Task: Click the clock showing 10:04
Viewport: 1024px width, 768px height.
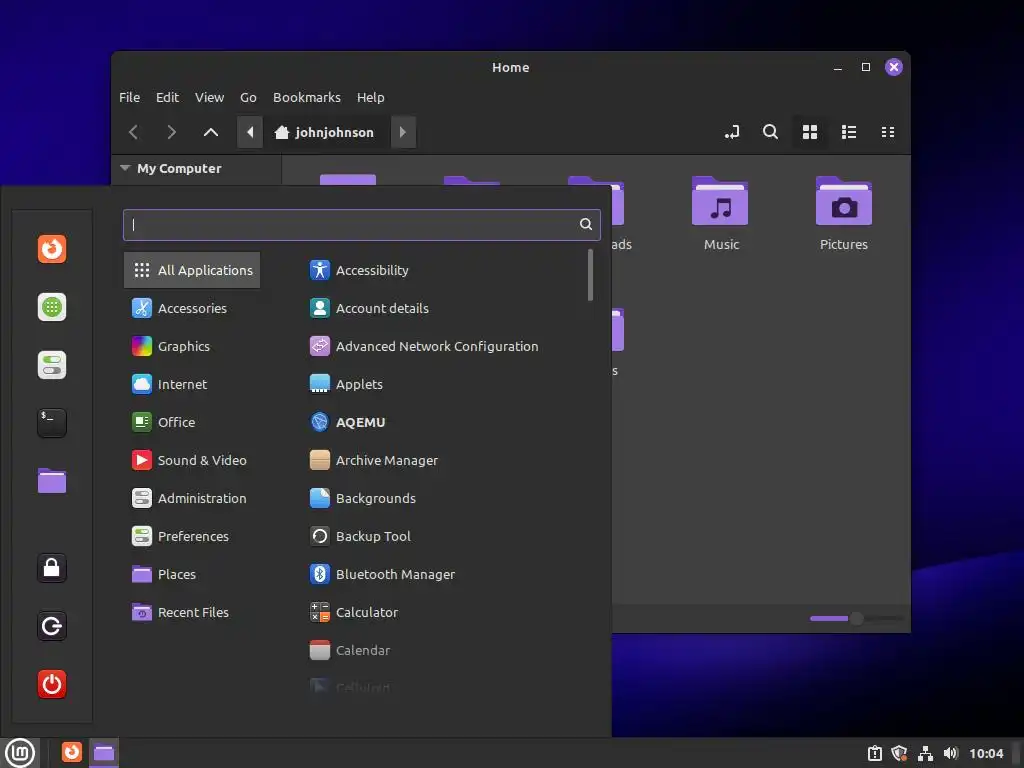Action: click(986, 753)
